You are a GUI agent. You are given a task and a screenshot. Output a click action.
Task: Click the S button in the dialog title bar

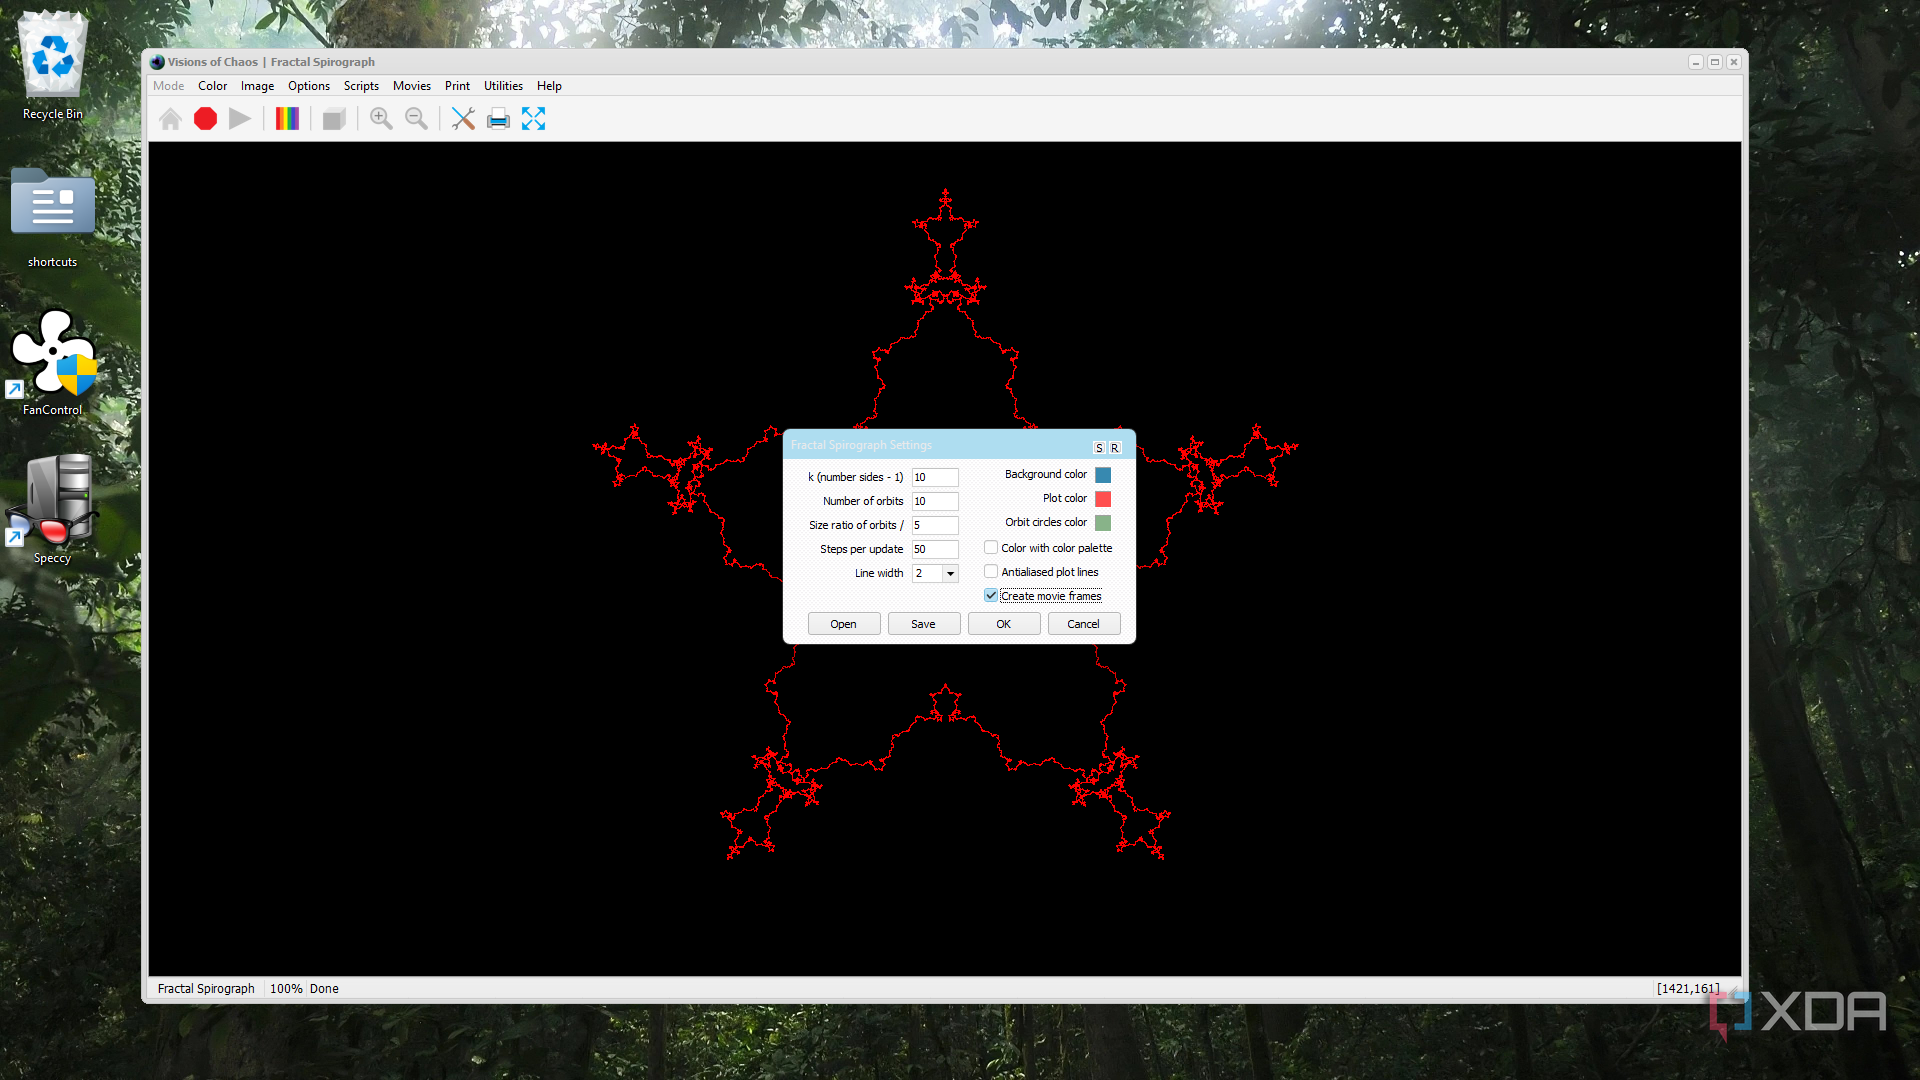[x=1099, y=448]
